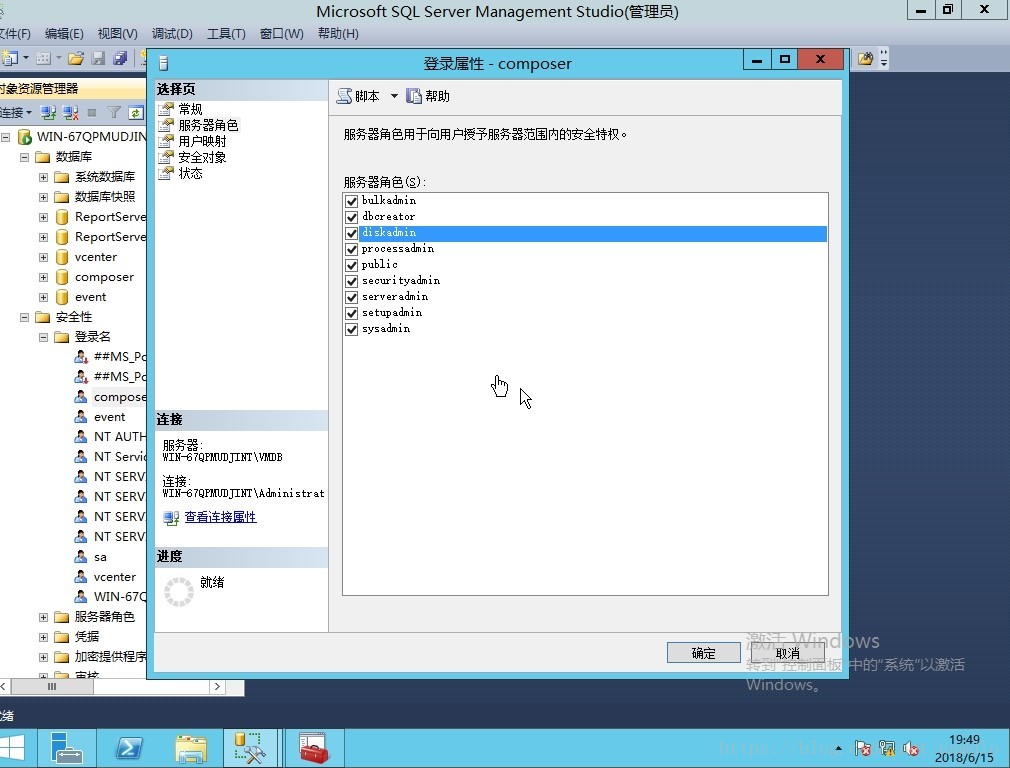Image resolution: width=1010 pixels, height=768 pixels.
Task: Uncheck the processadmin role checkbox
Action: (352, 249)
